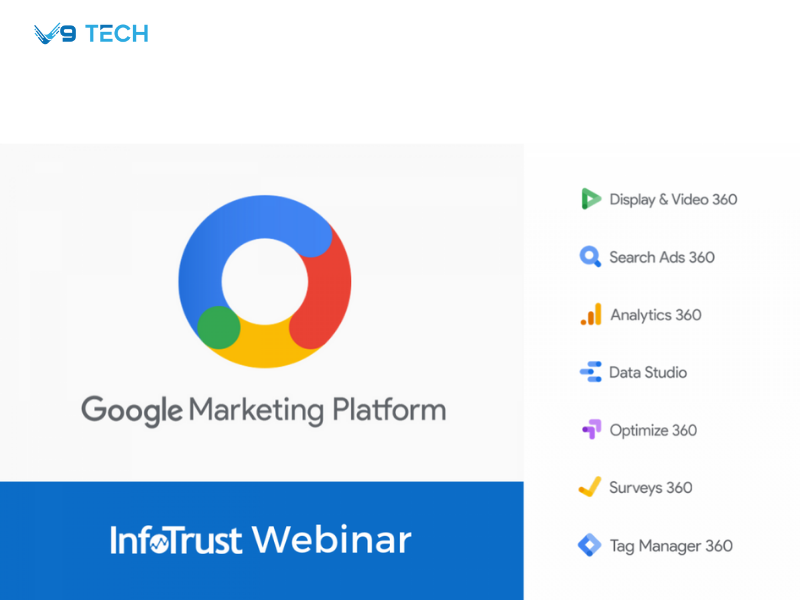Select the Surveys 360 checkmark icon
Viewport: 800px width, 600px height.
[591, 487]
